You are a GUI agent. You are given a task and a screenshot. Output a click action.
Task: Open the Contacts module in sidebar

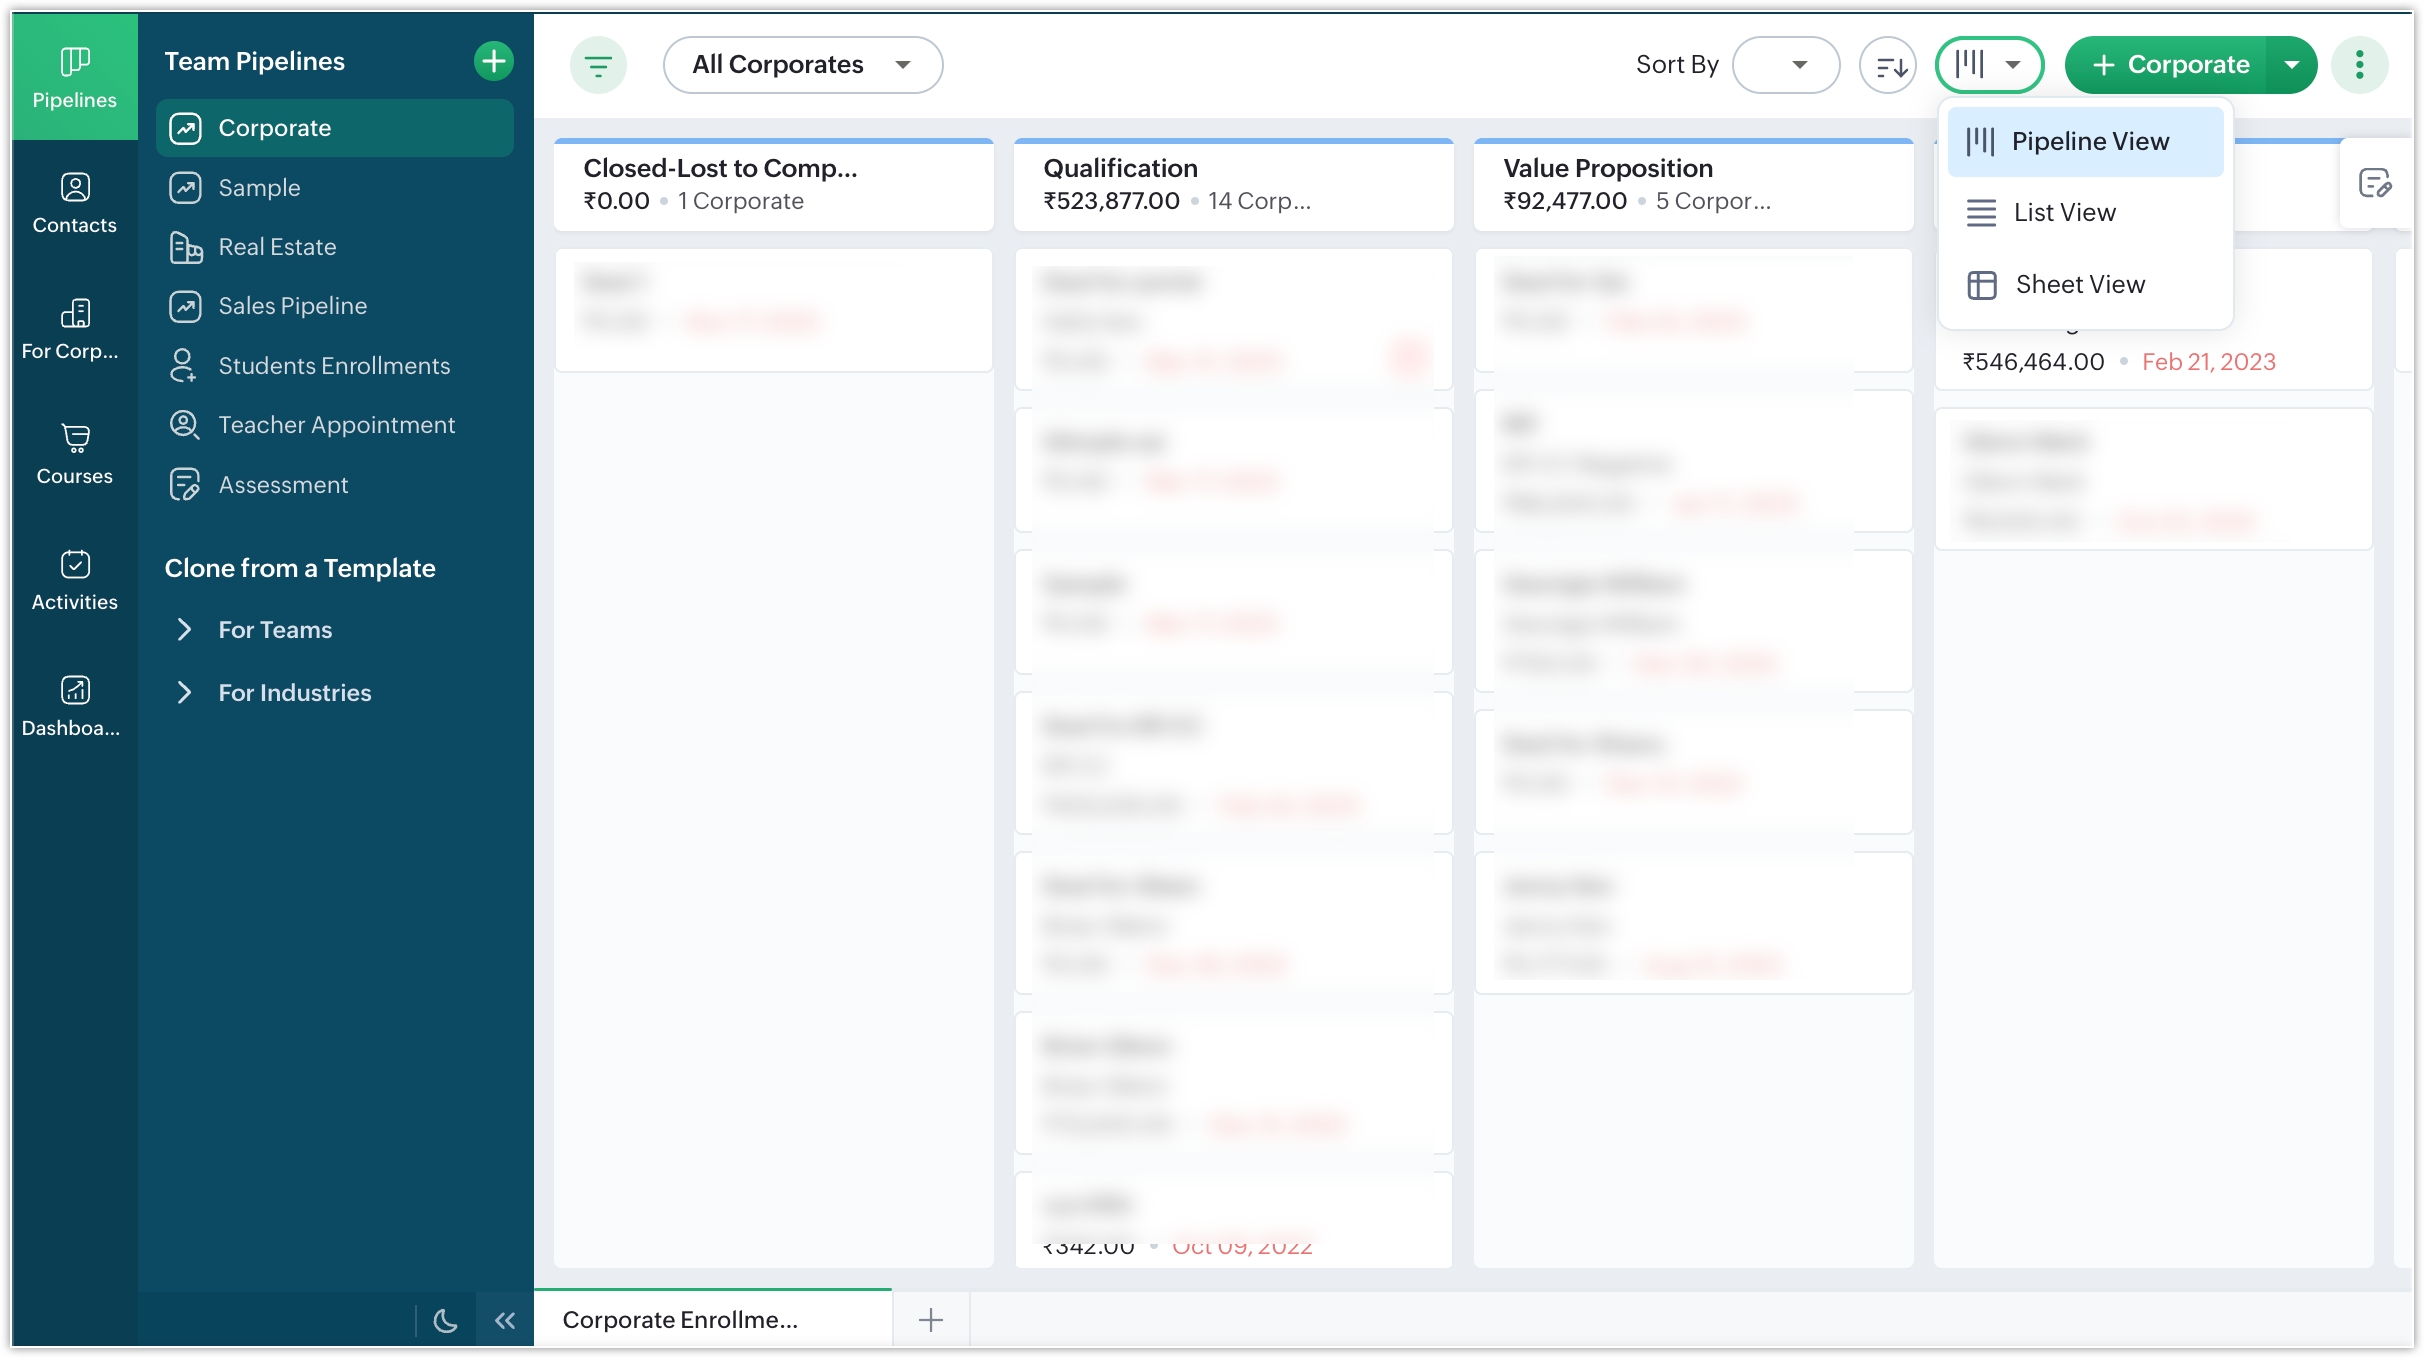(x=74, y=203)
